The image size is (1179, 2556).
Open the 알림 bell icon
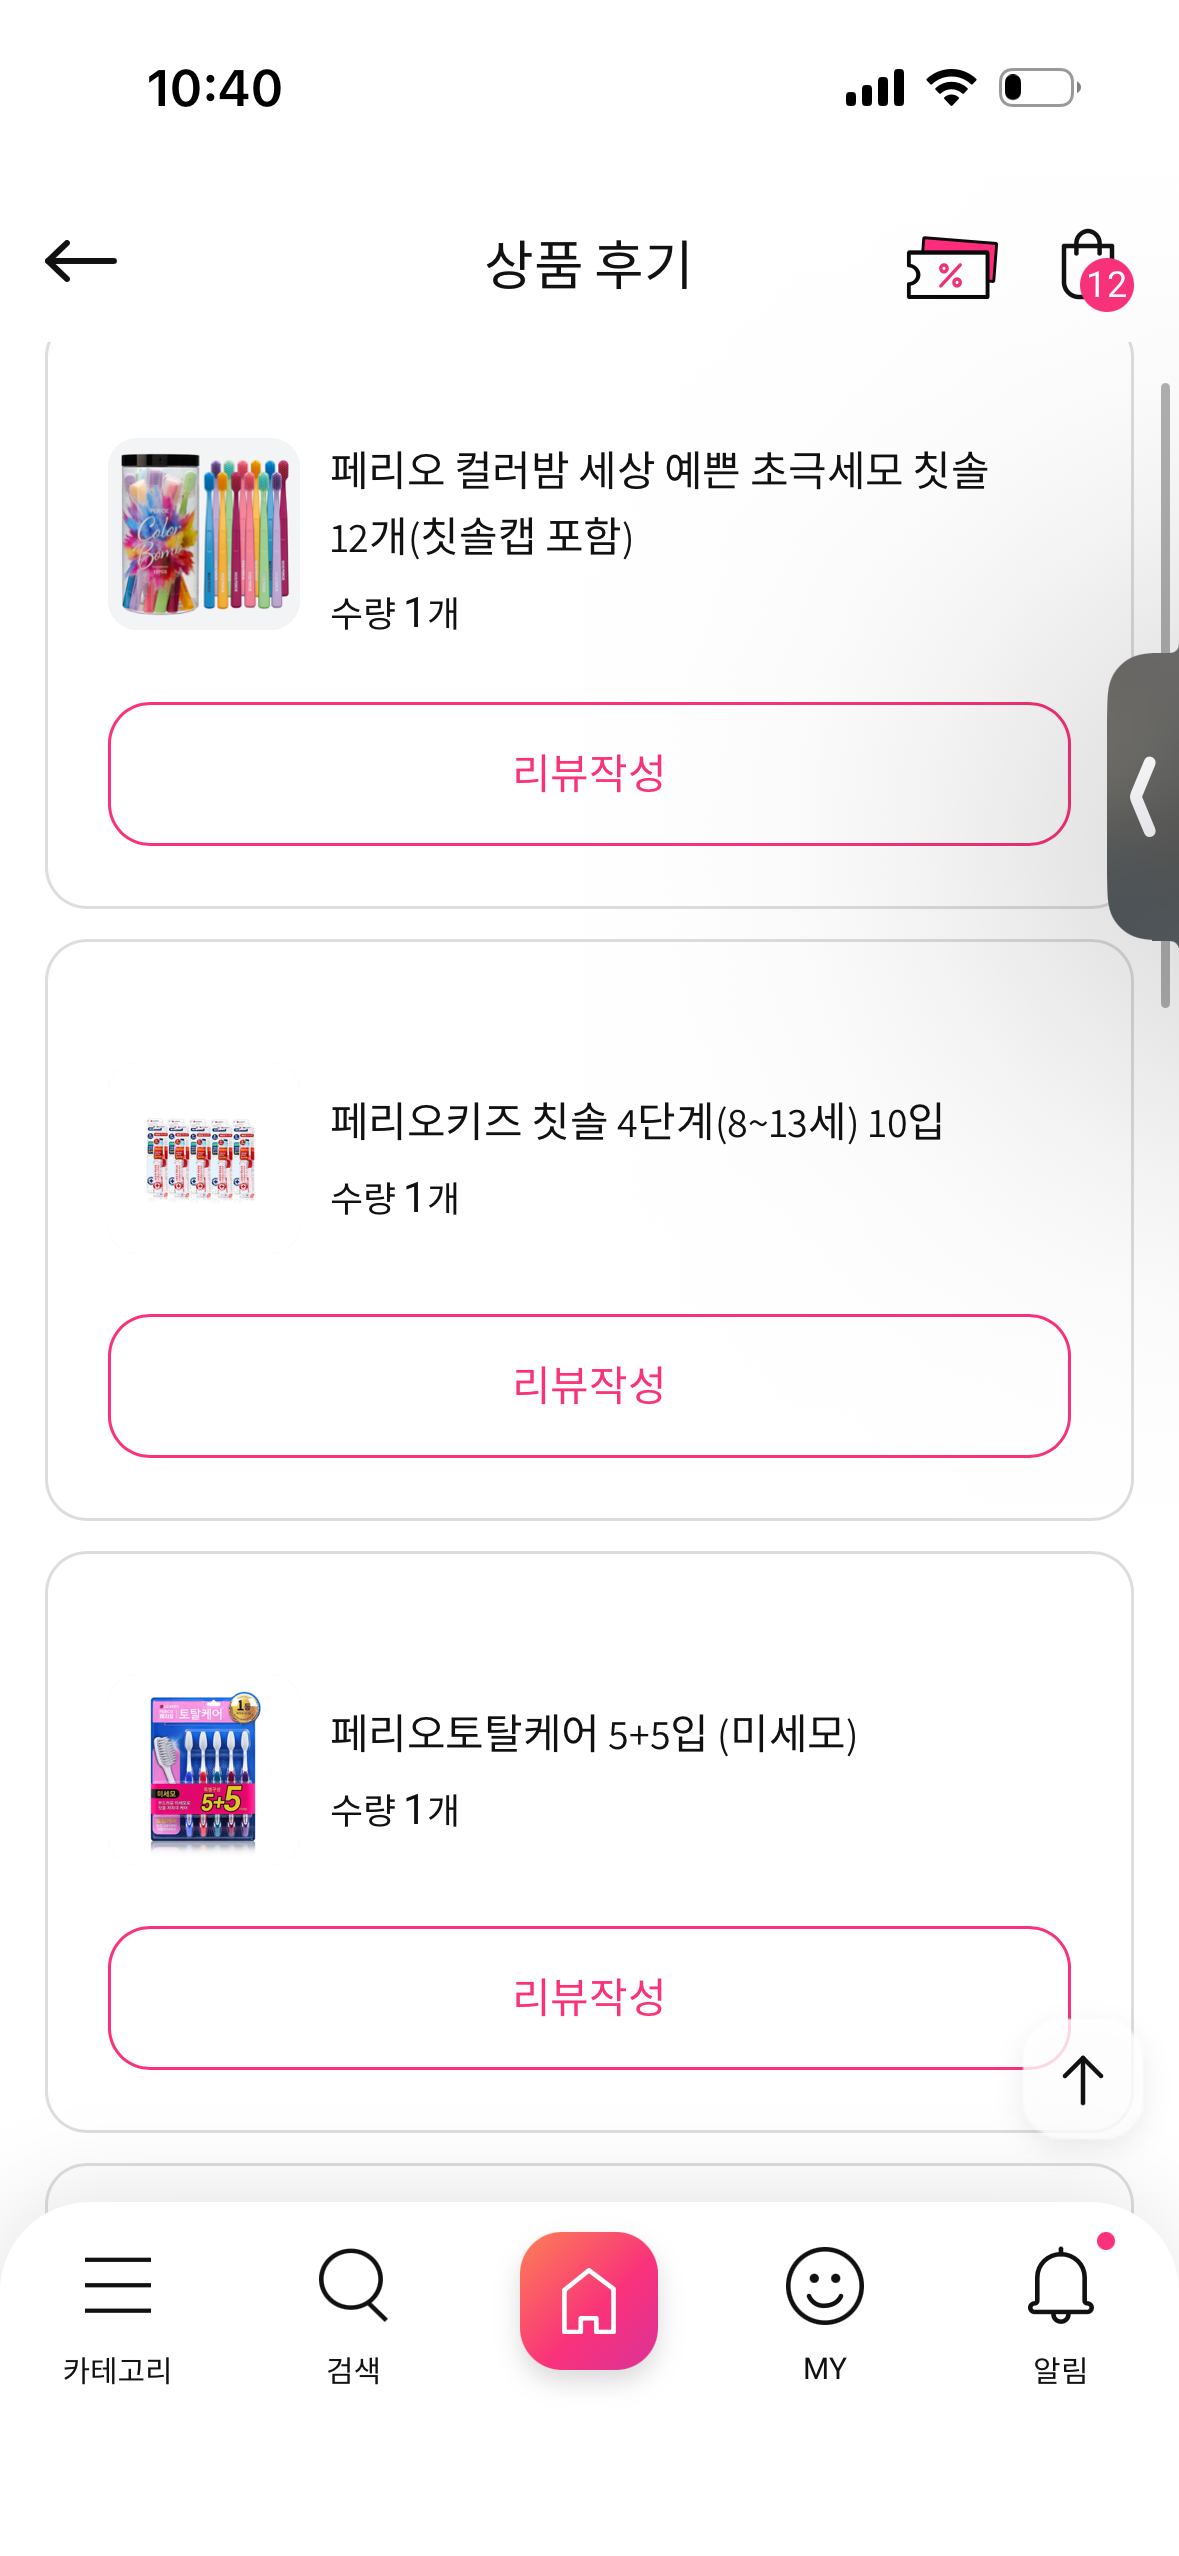coord(1060,2285)
